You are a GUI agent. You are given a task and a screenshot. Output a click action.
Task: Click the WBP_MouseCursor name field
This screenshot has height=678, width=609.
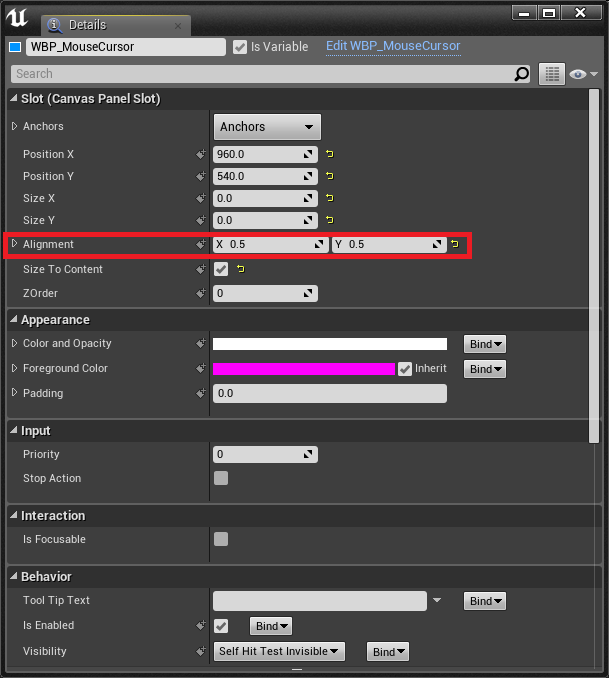(x=126, y=47)
